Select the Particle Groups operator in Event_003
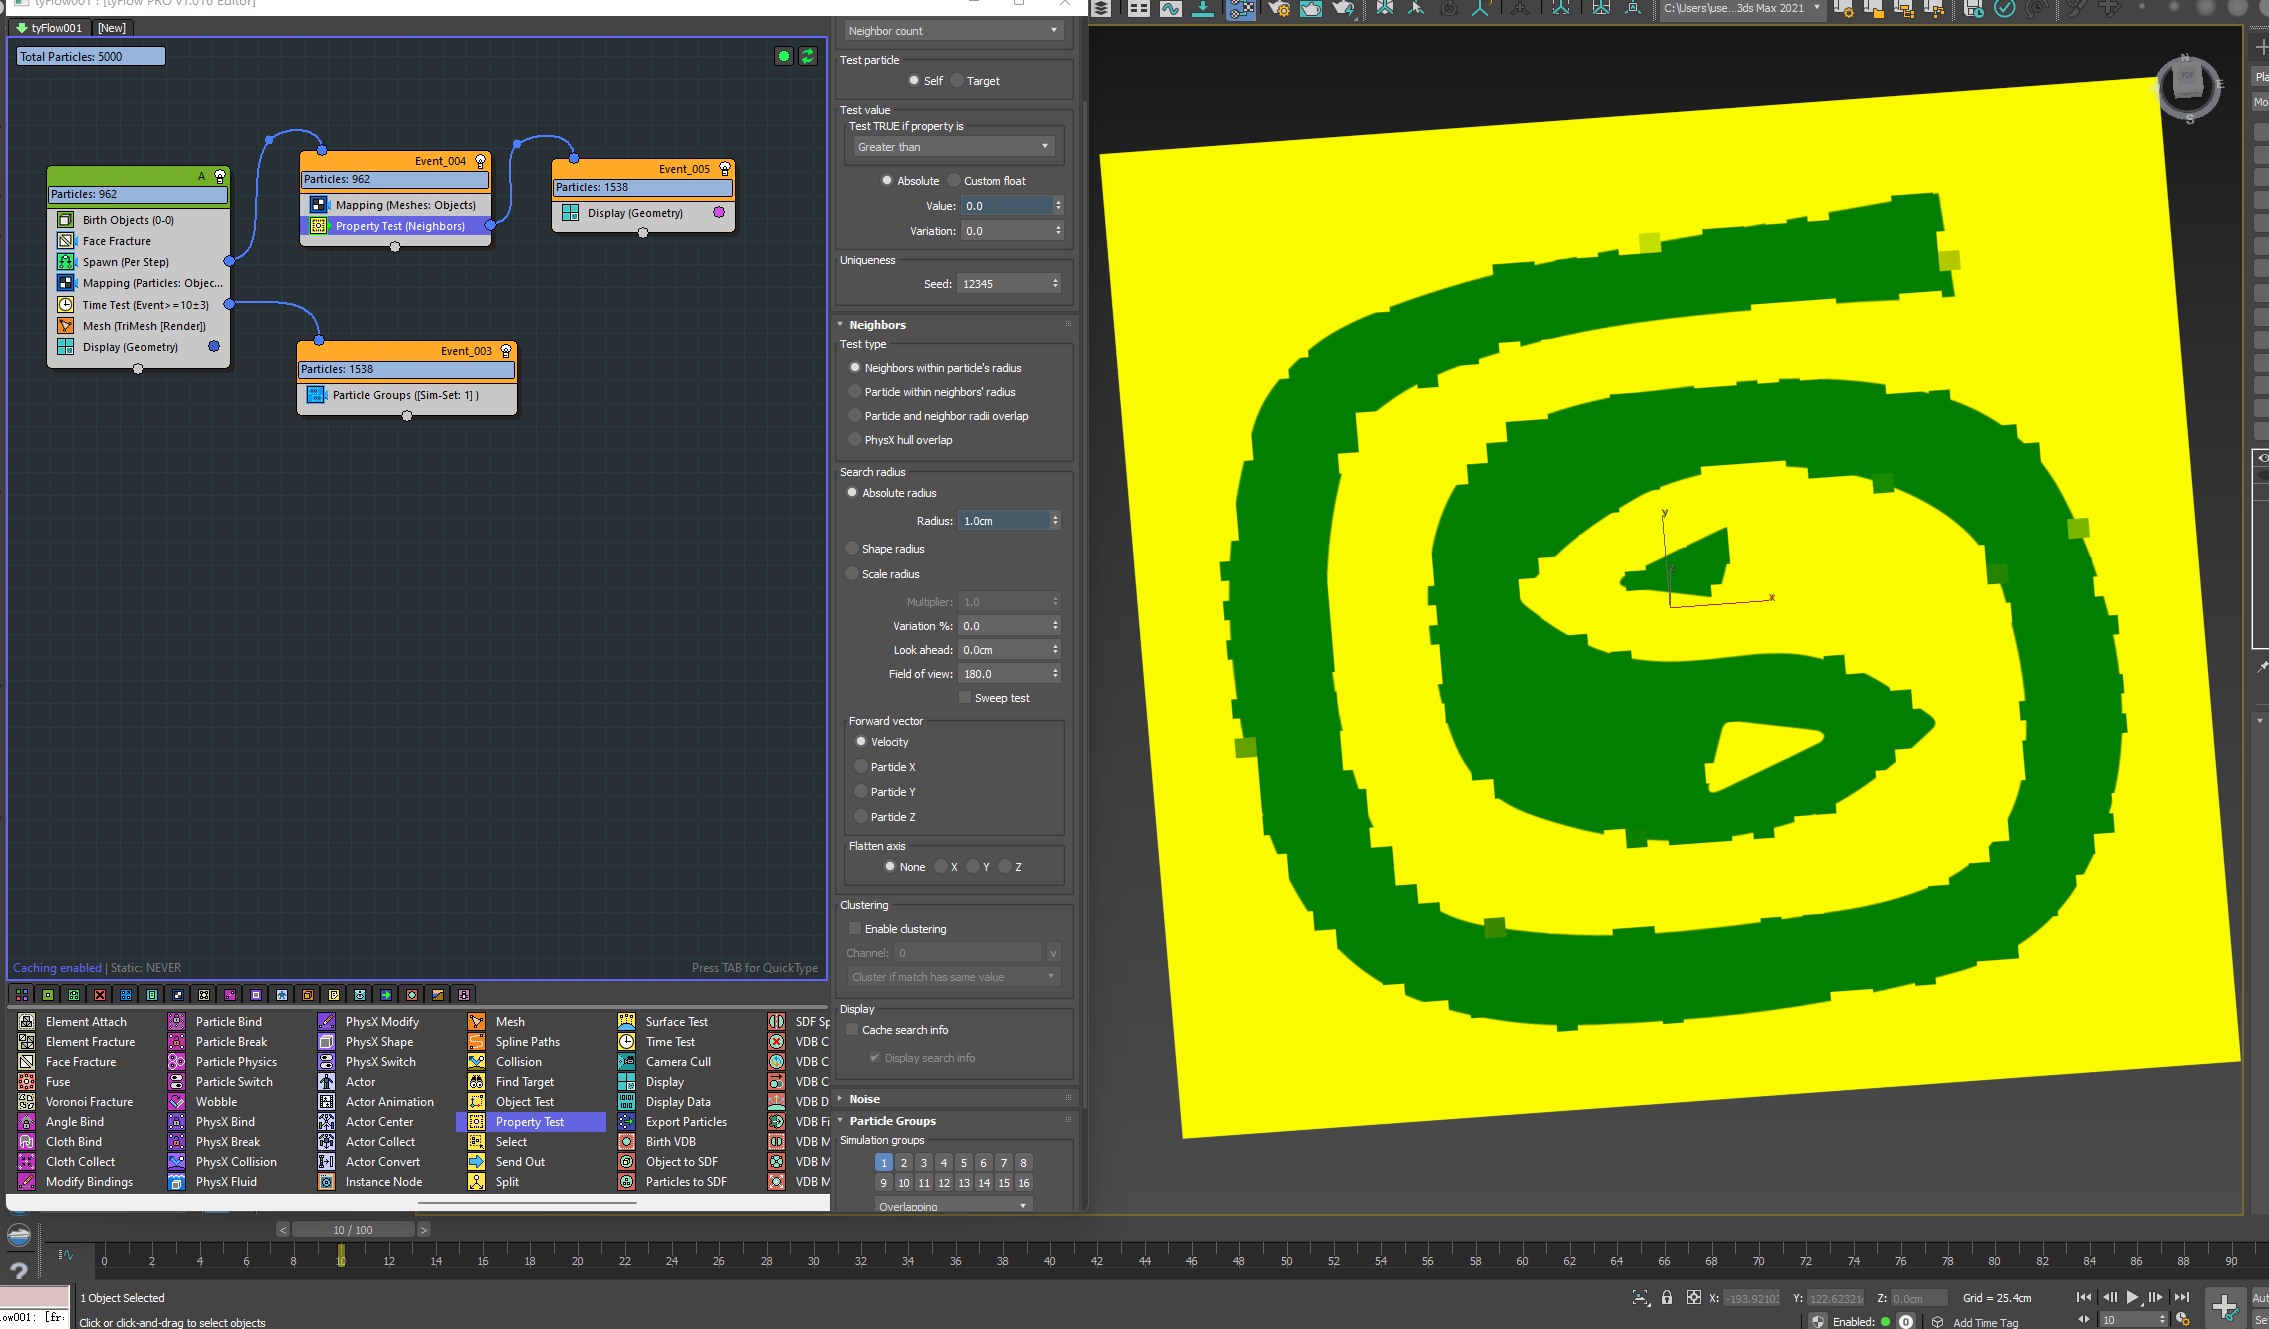Screen dimensions: 2269x1329 point(406,395)
